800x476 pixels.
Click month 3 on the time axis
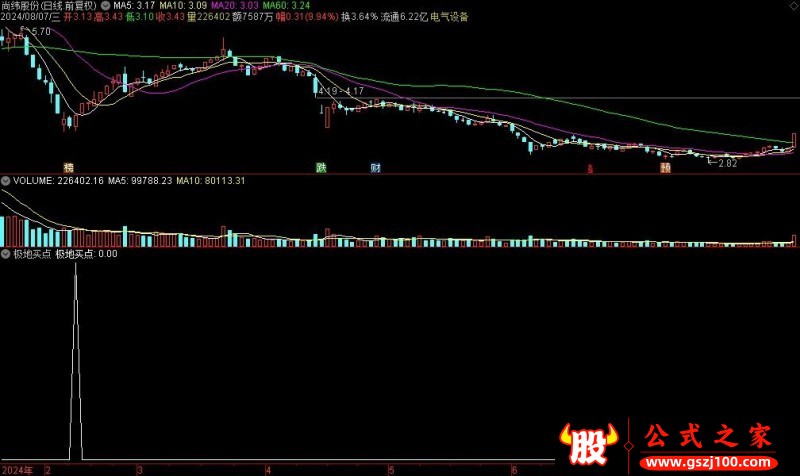click(140, 470)
